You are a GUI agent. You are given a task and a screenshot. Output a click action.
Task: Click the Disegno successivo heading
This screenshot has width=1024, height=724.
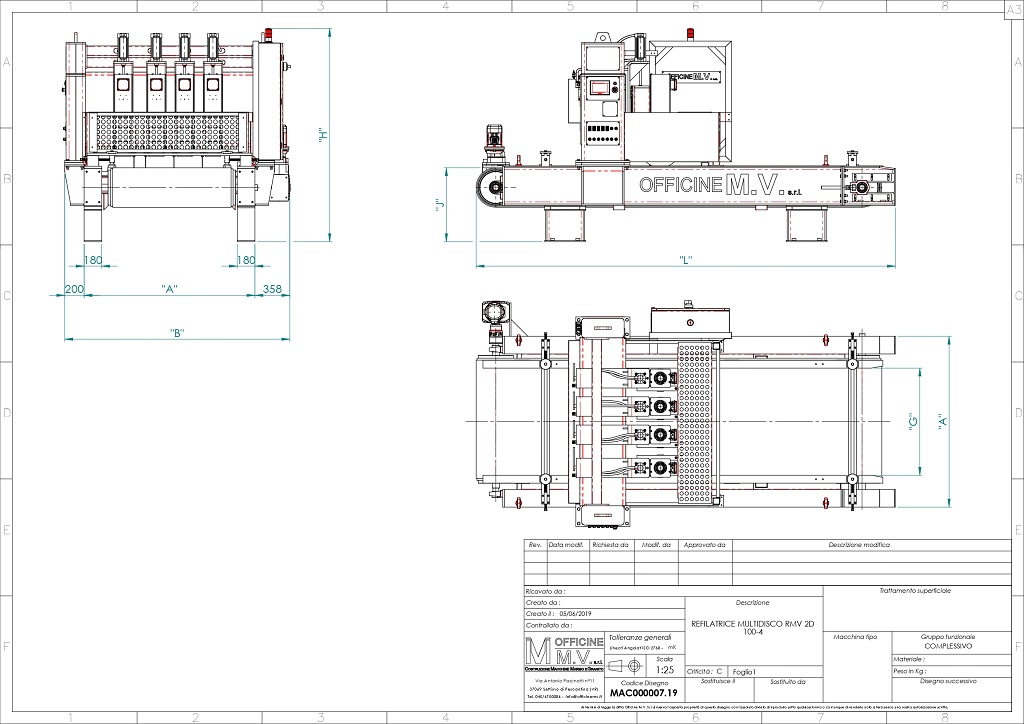click(948, 681)
